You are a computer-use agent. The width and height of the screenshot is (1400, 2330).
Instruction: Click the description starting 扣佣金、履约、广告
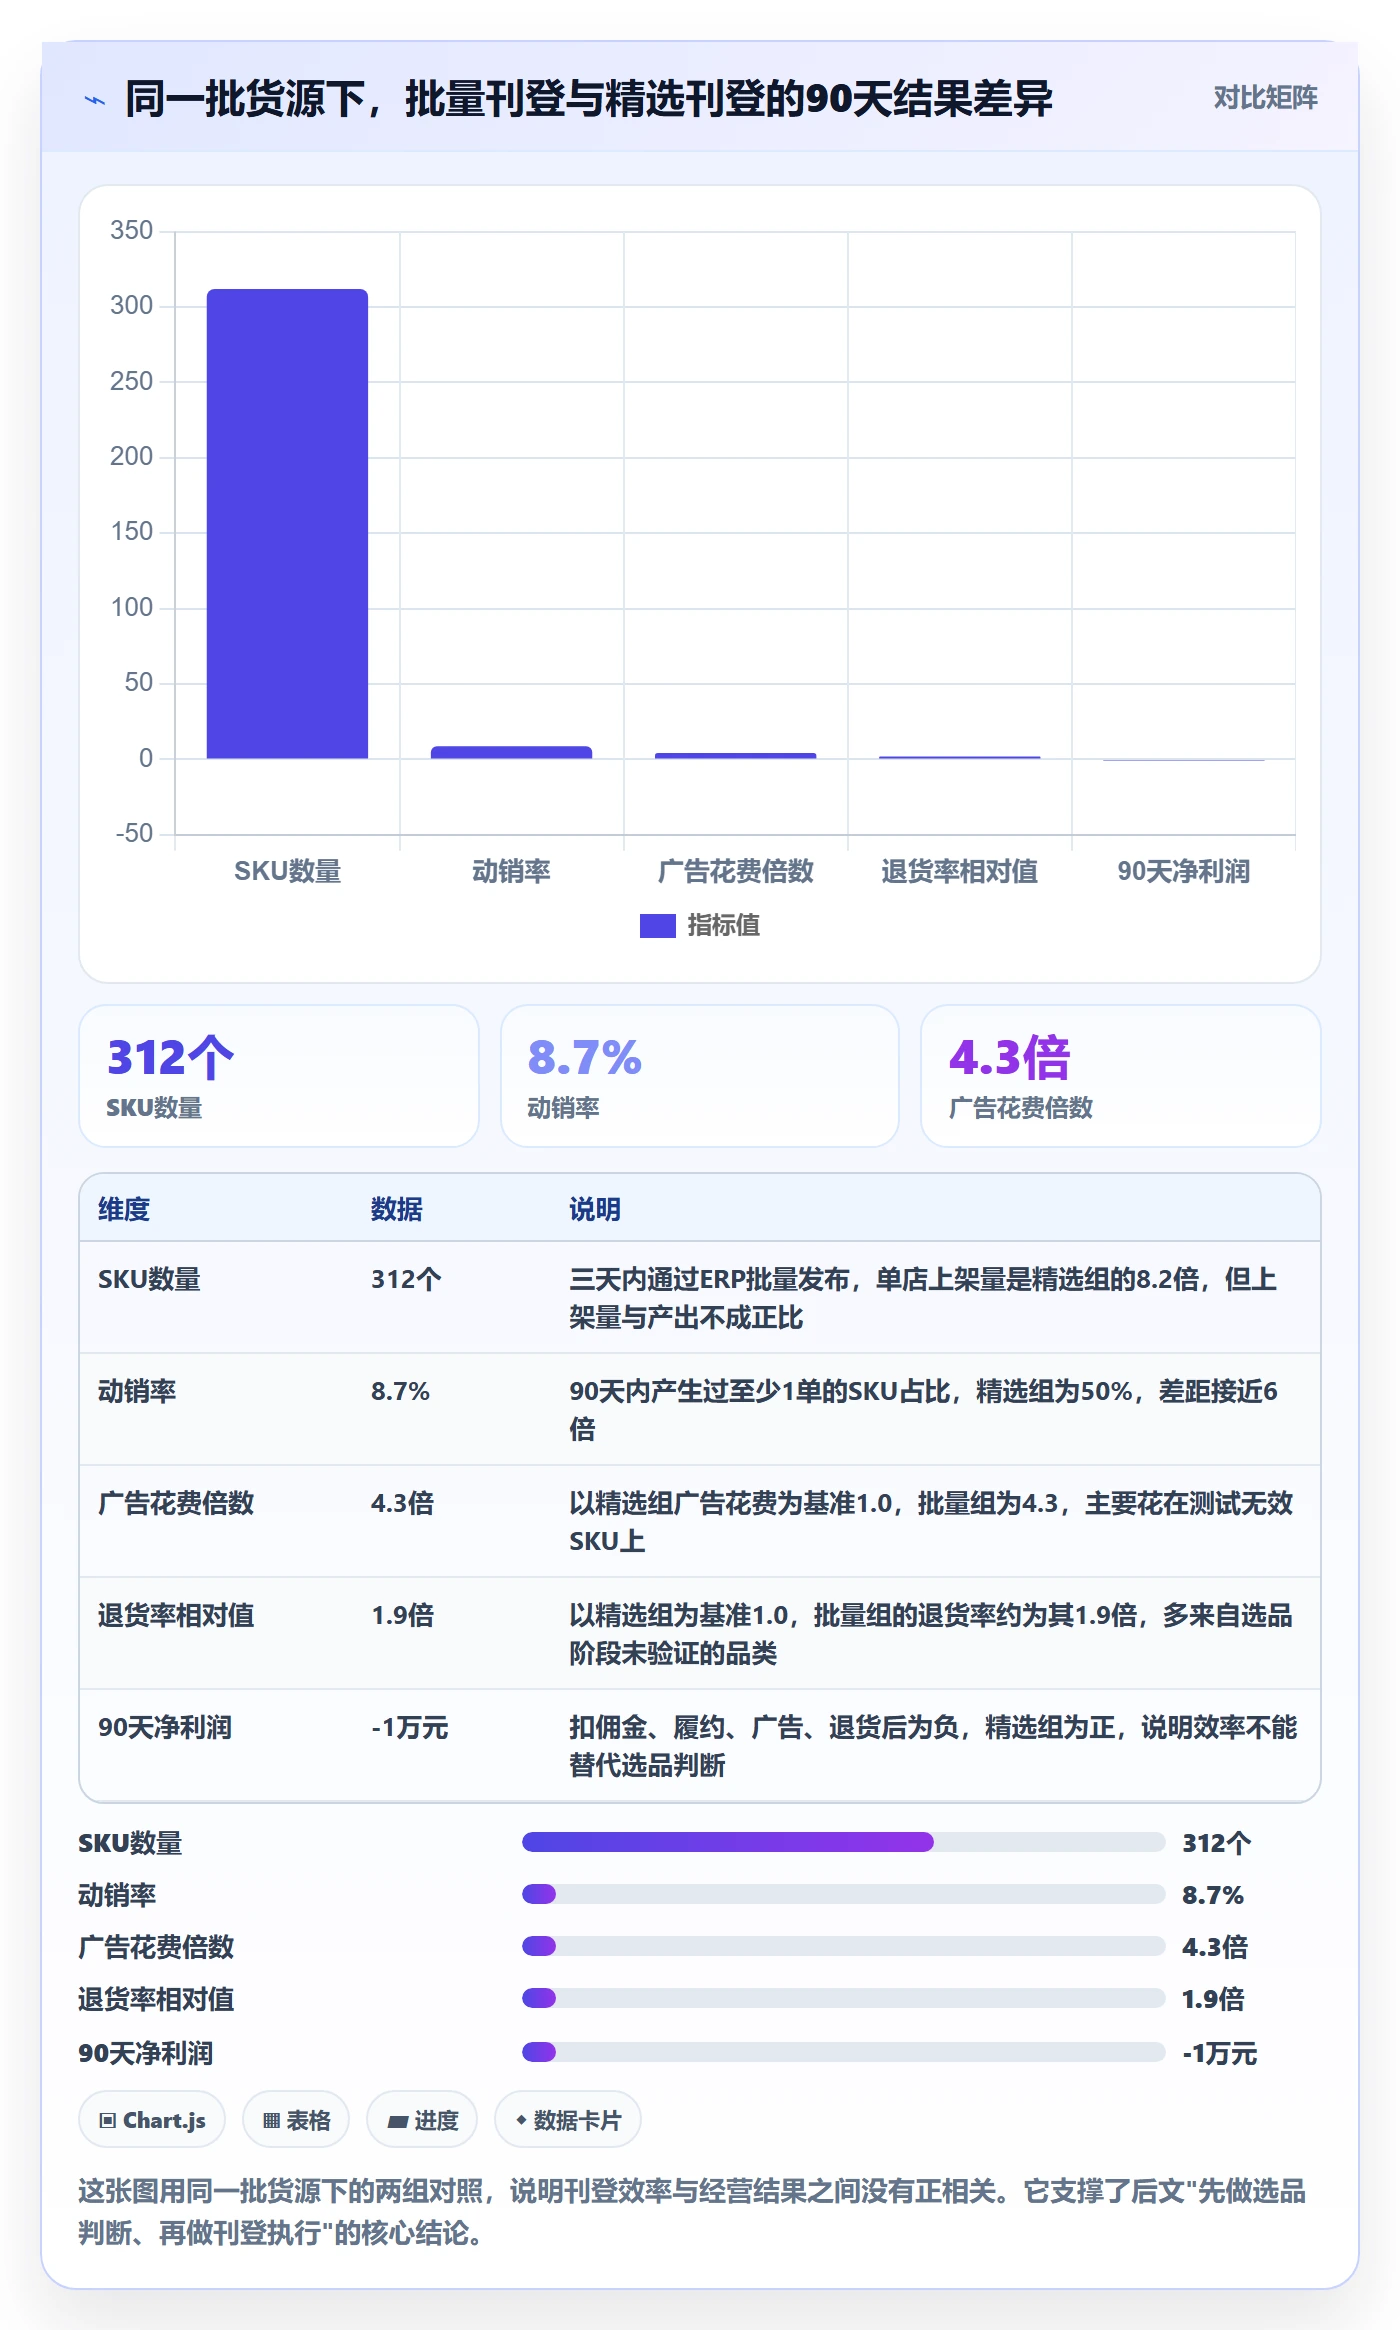[x=933, y=1746]
